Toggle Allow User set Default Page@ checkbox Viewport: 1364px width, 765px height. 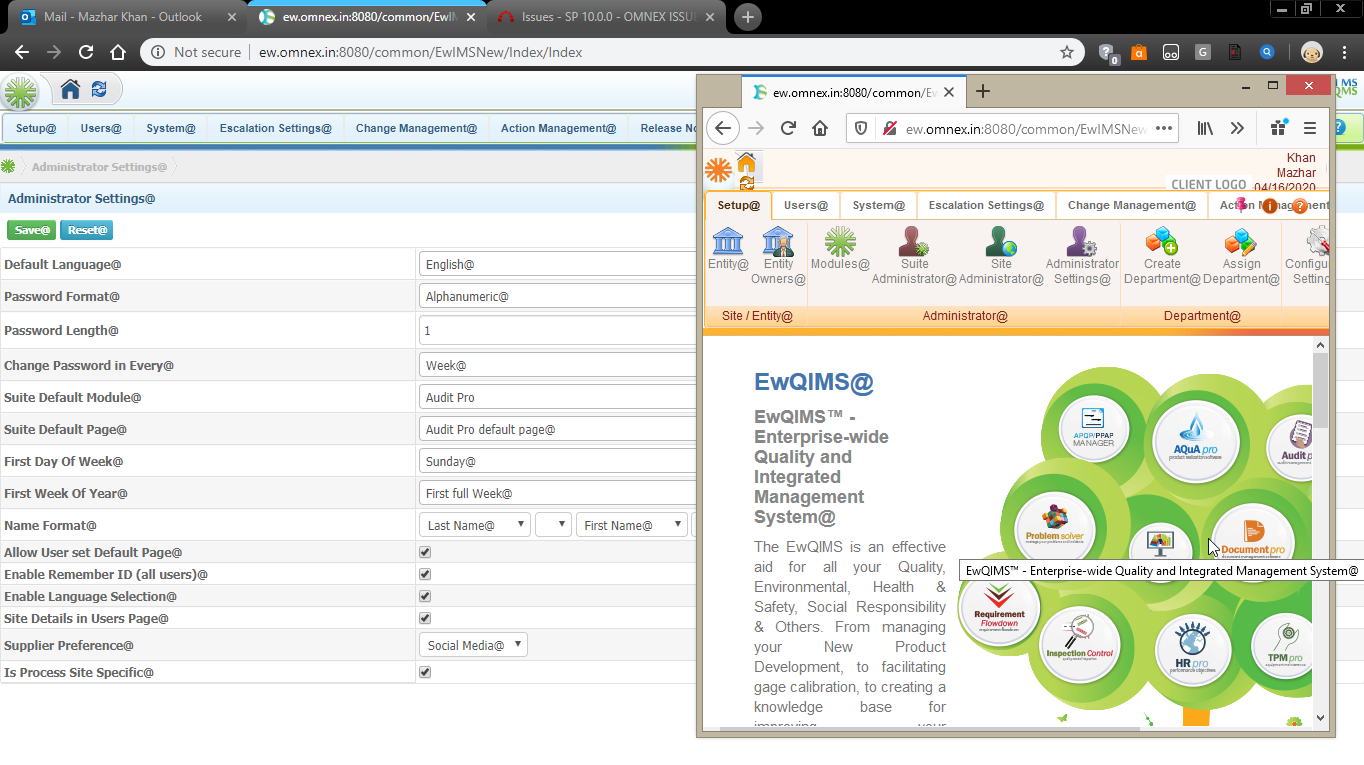425,552
